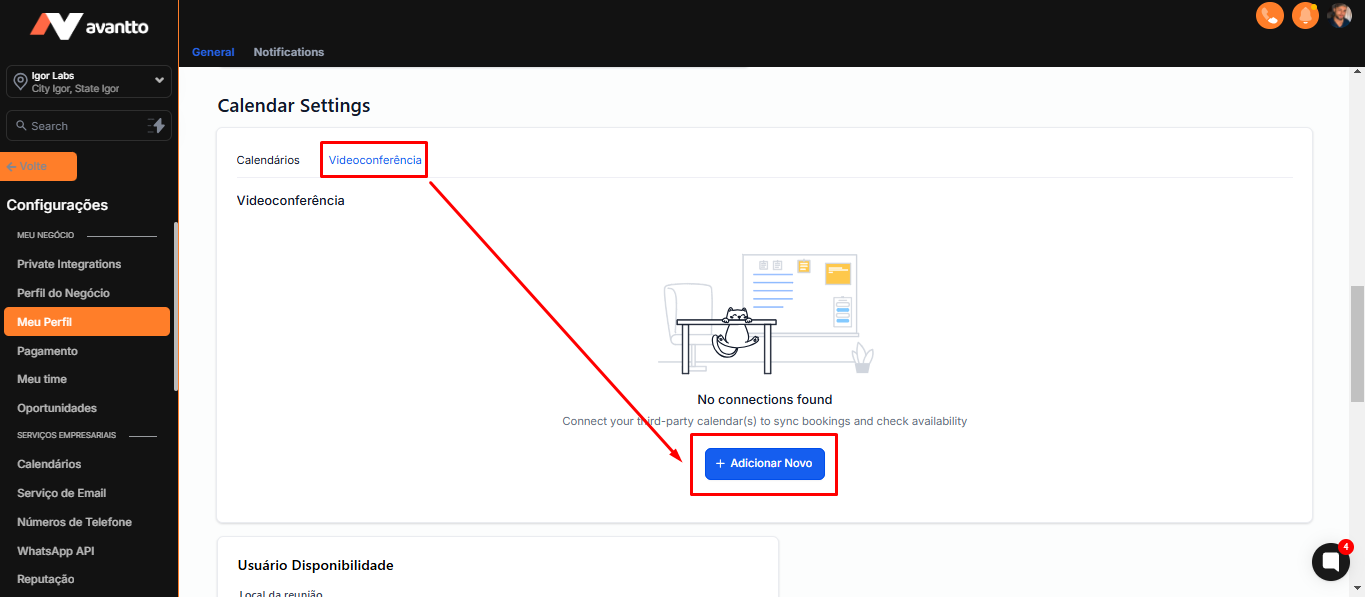Open Private Integrations in sidebar

tap(69, 264)
